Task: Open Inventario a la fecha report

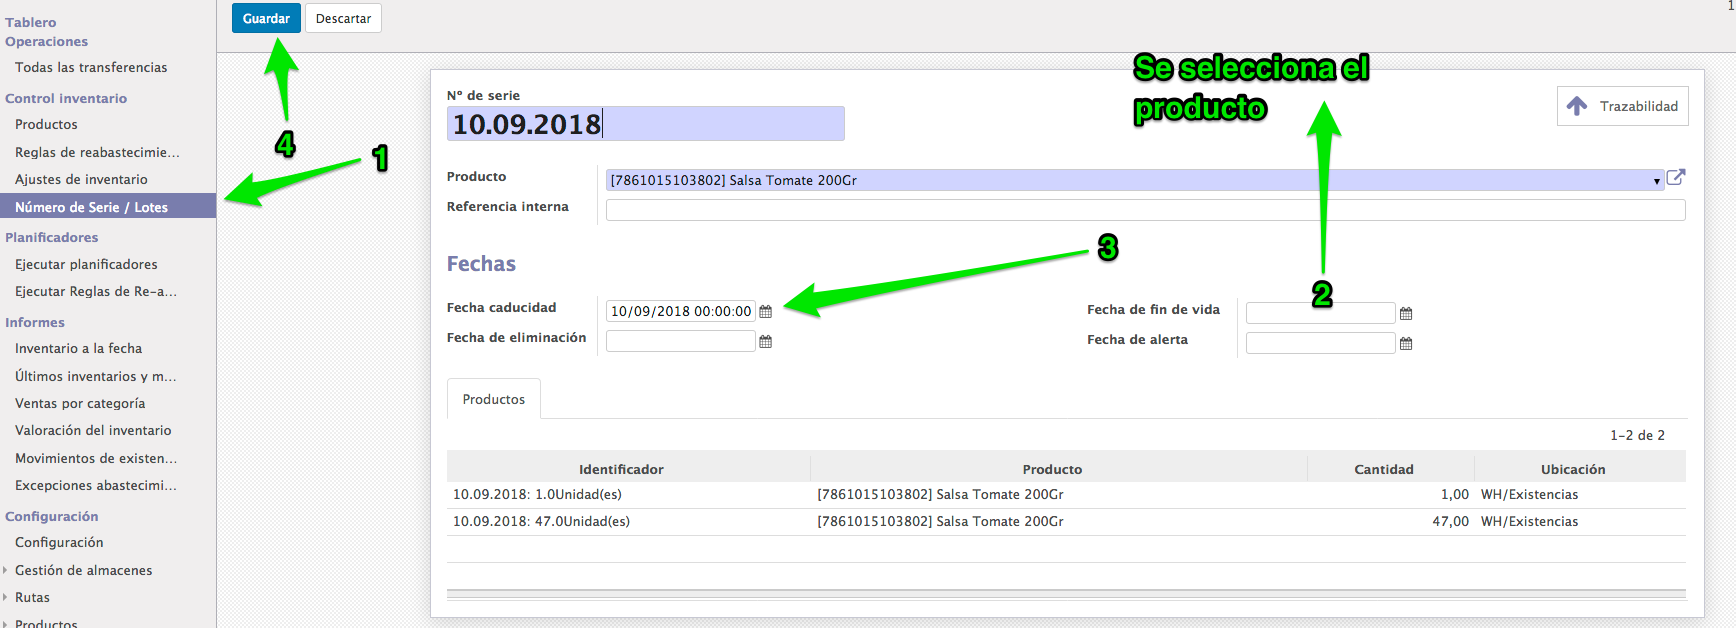Action: (x=78, y=348)
